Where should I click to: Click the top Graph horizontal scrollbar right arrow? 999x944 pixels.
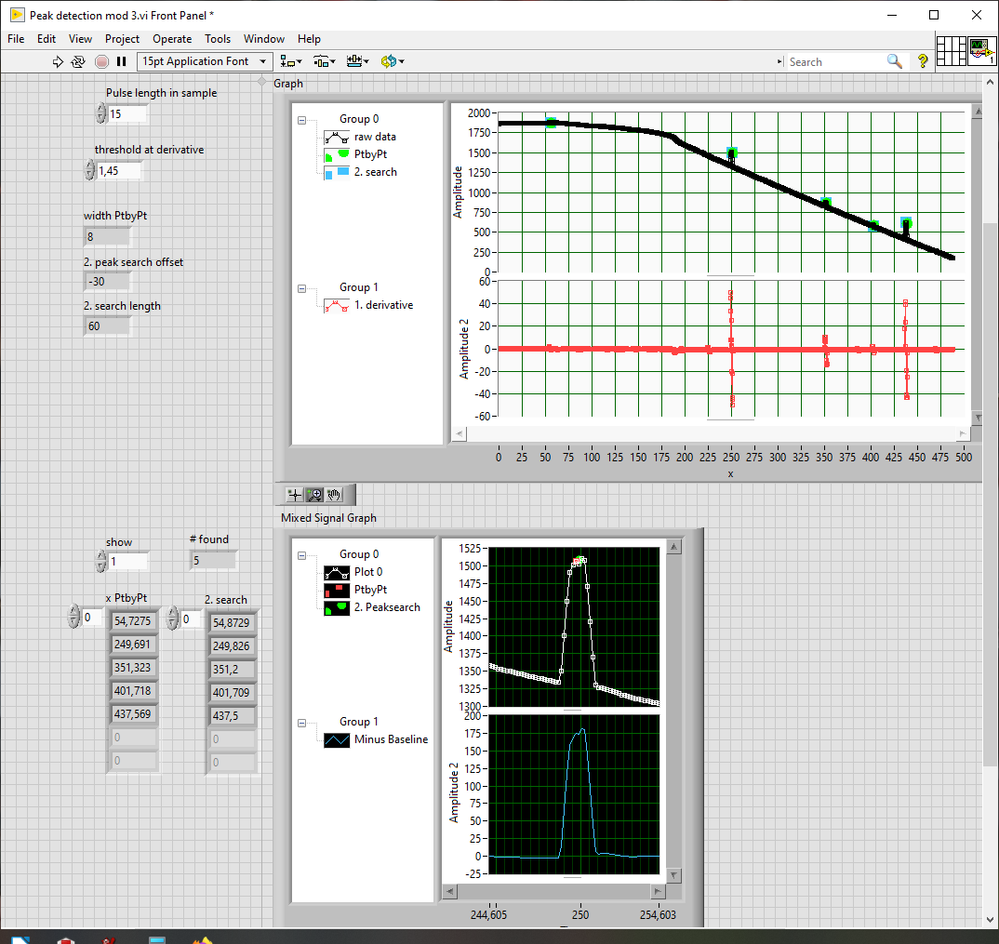point(963,434)
